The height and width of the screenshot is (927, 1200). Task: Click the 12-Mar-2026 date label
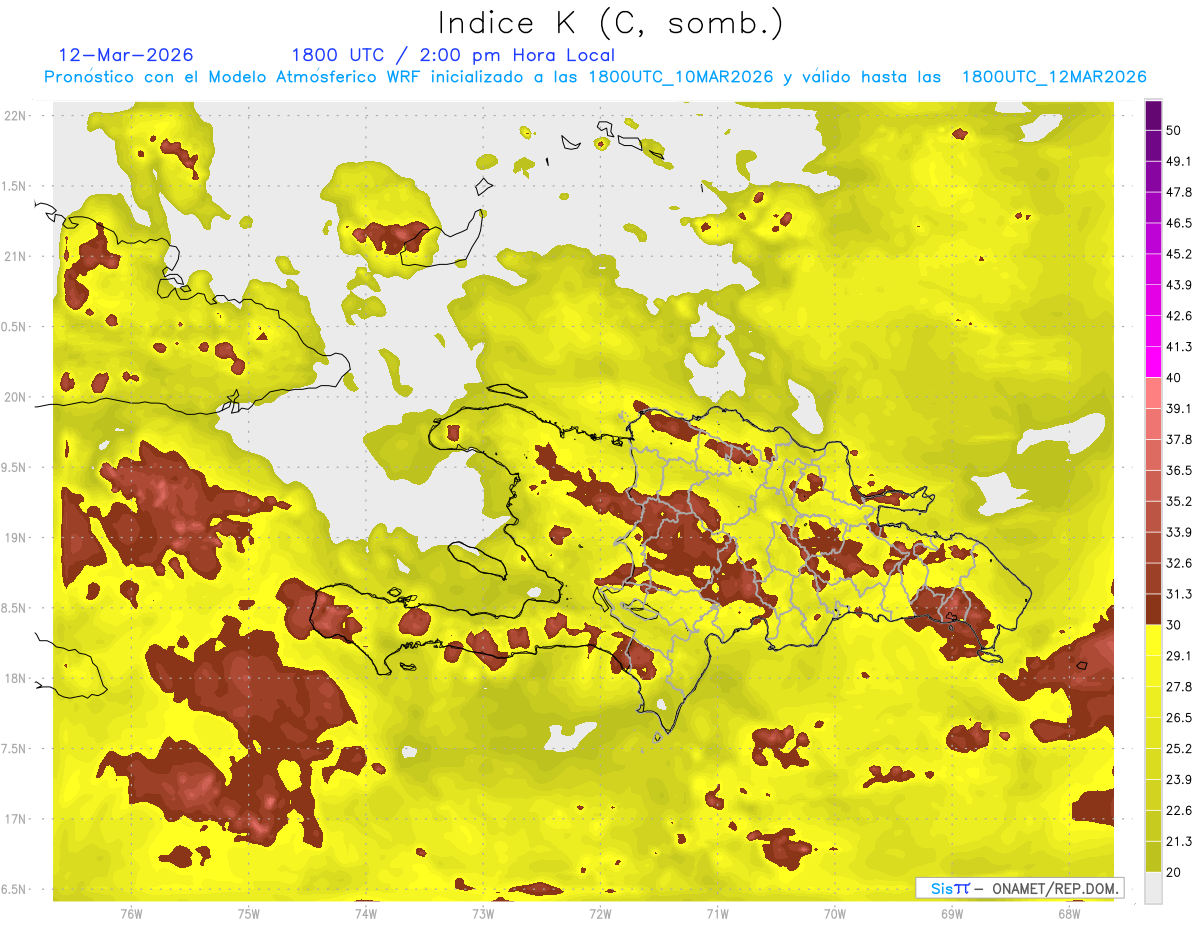click(126, 55)
